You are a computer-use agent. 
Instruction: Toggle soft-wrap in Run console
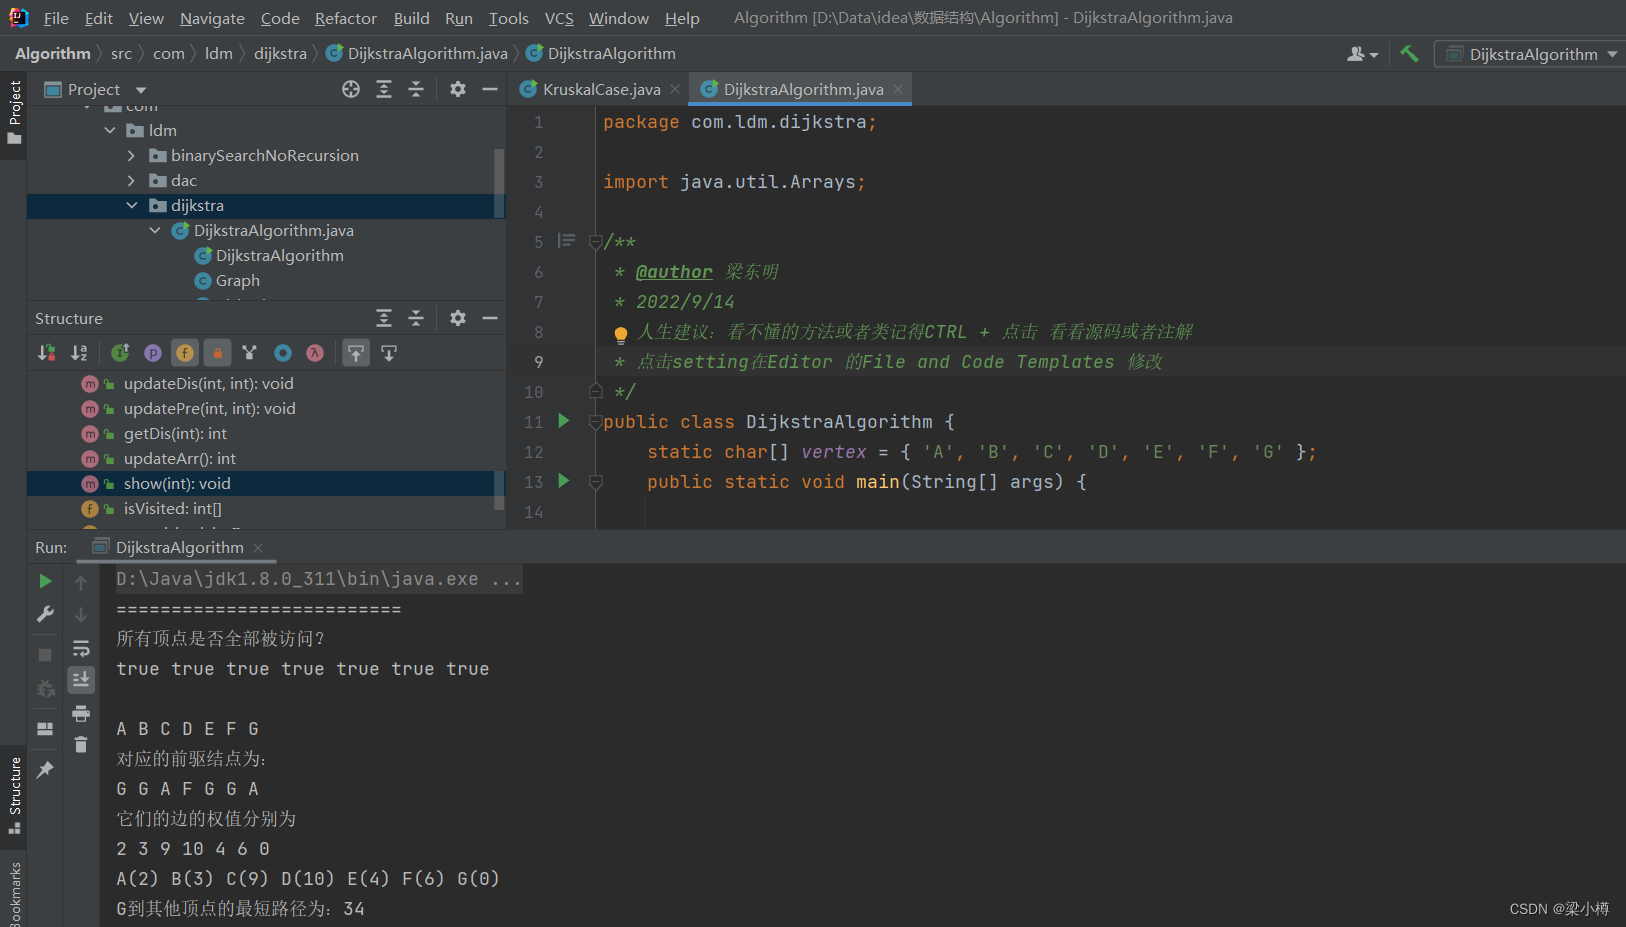[81, 649]
